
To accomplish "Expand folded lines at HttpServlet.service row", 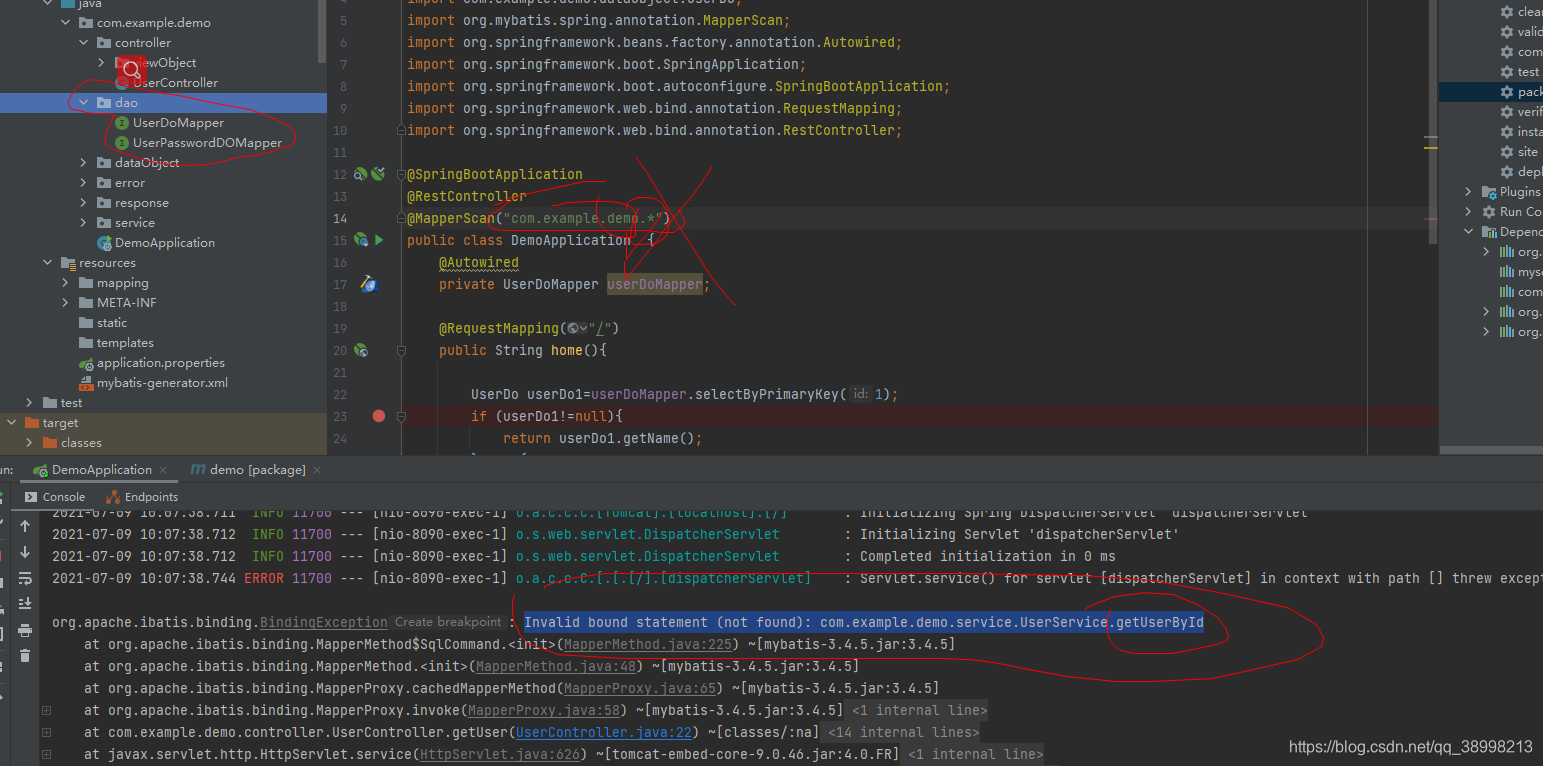I will pyautogui.click(x=46, y=754).
